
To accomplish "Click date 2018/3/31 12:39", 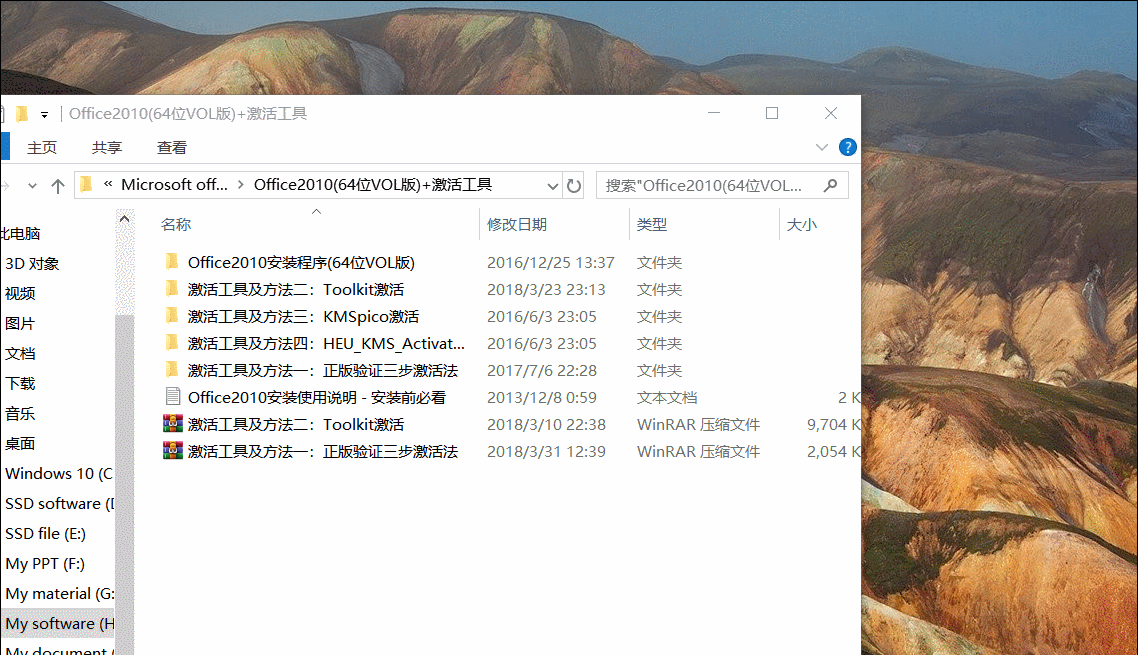I will click(x=547, y=452).
